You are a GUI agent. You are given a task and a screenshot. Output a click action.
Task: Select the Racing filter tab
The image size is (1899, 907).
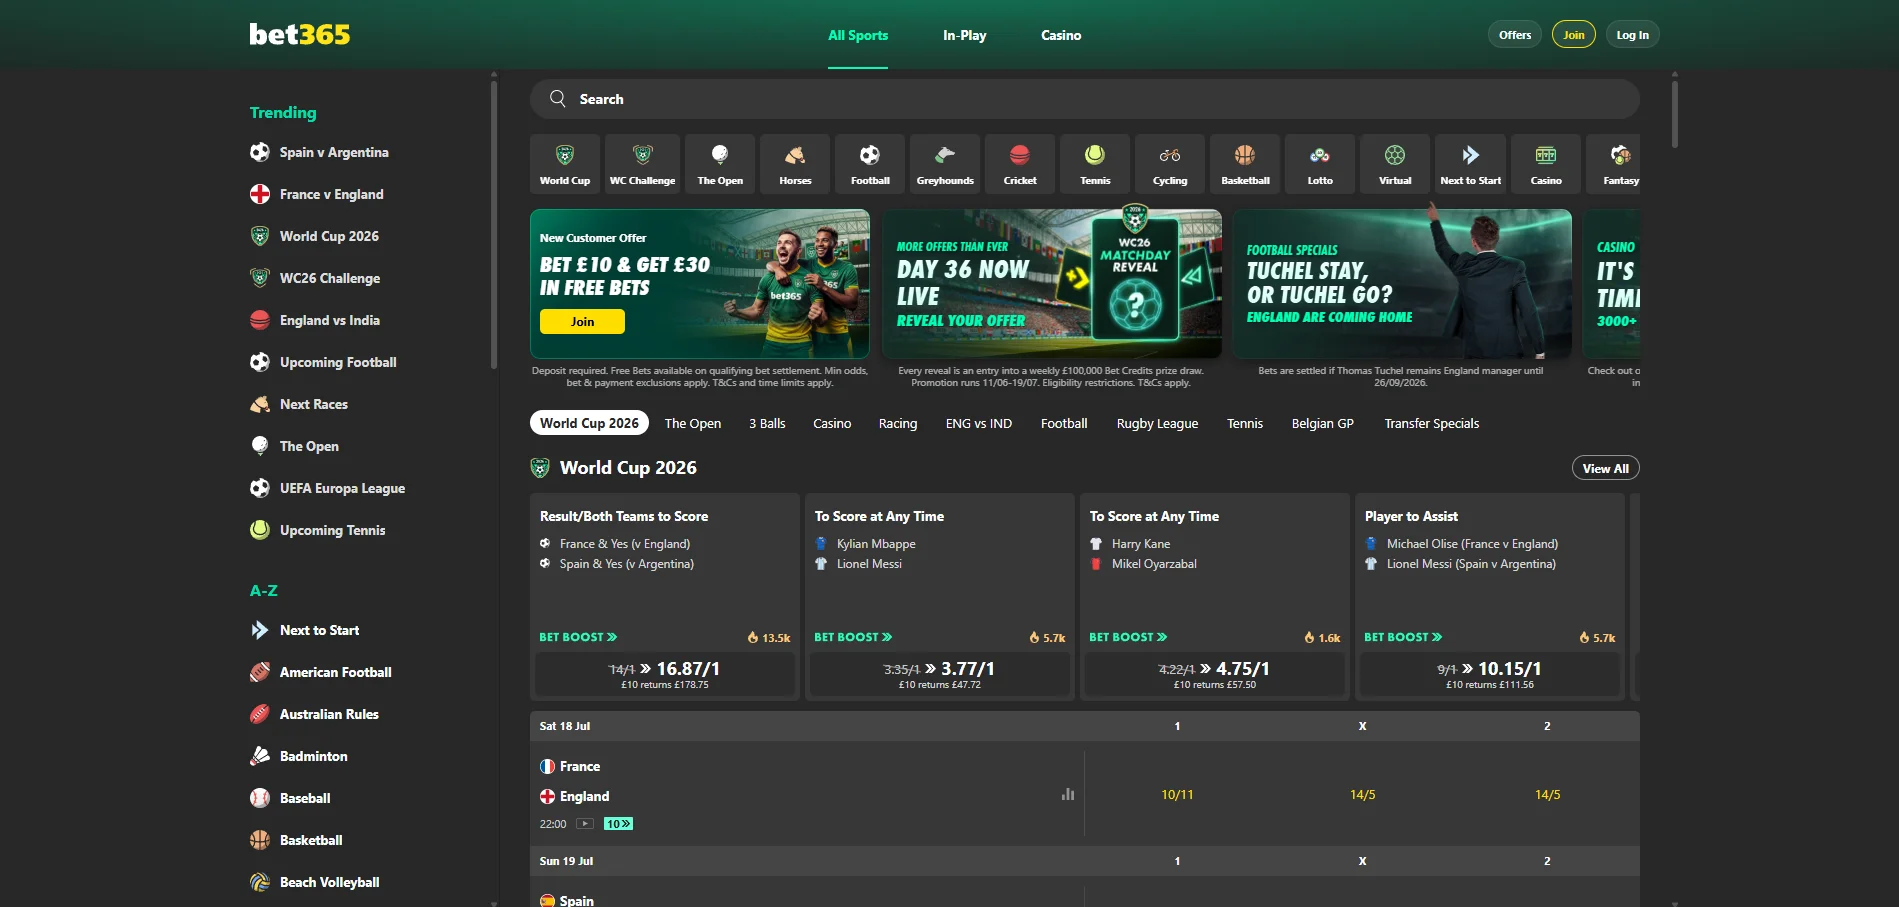click(x=898, y=423)
